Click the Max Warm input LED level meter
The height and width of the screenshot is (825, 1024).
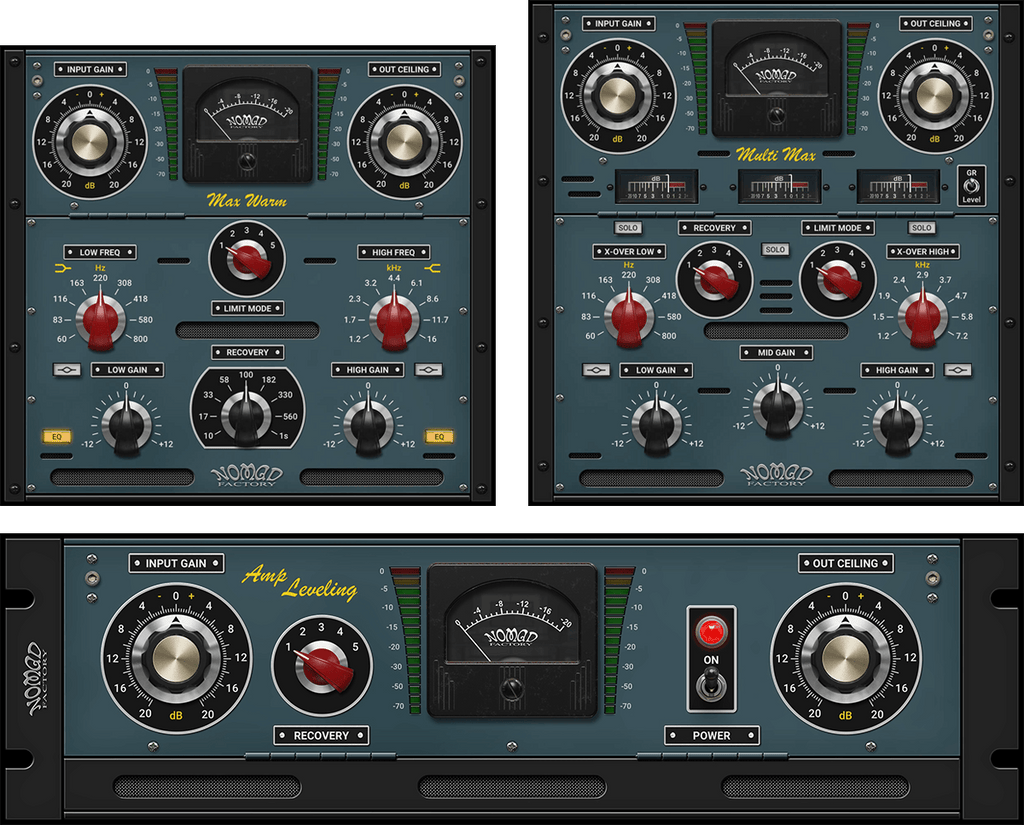click(x=167, y=123)
